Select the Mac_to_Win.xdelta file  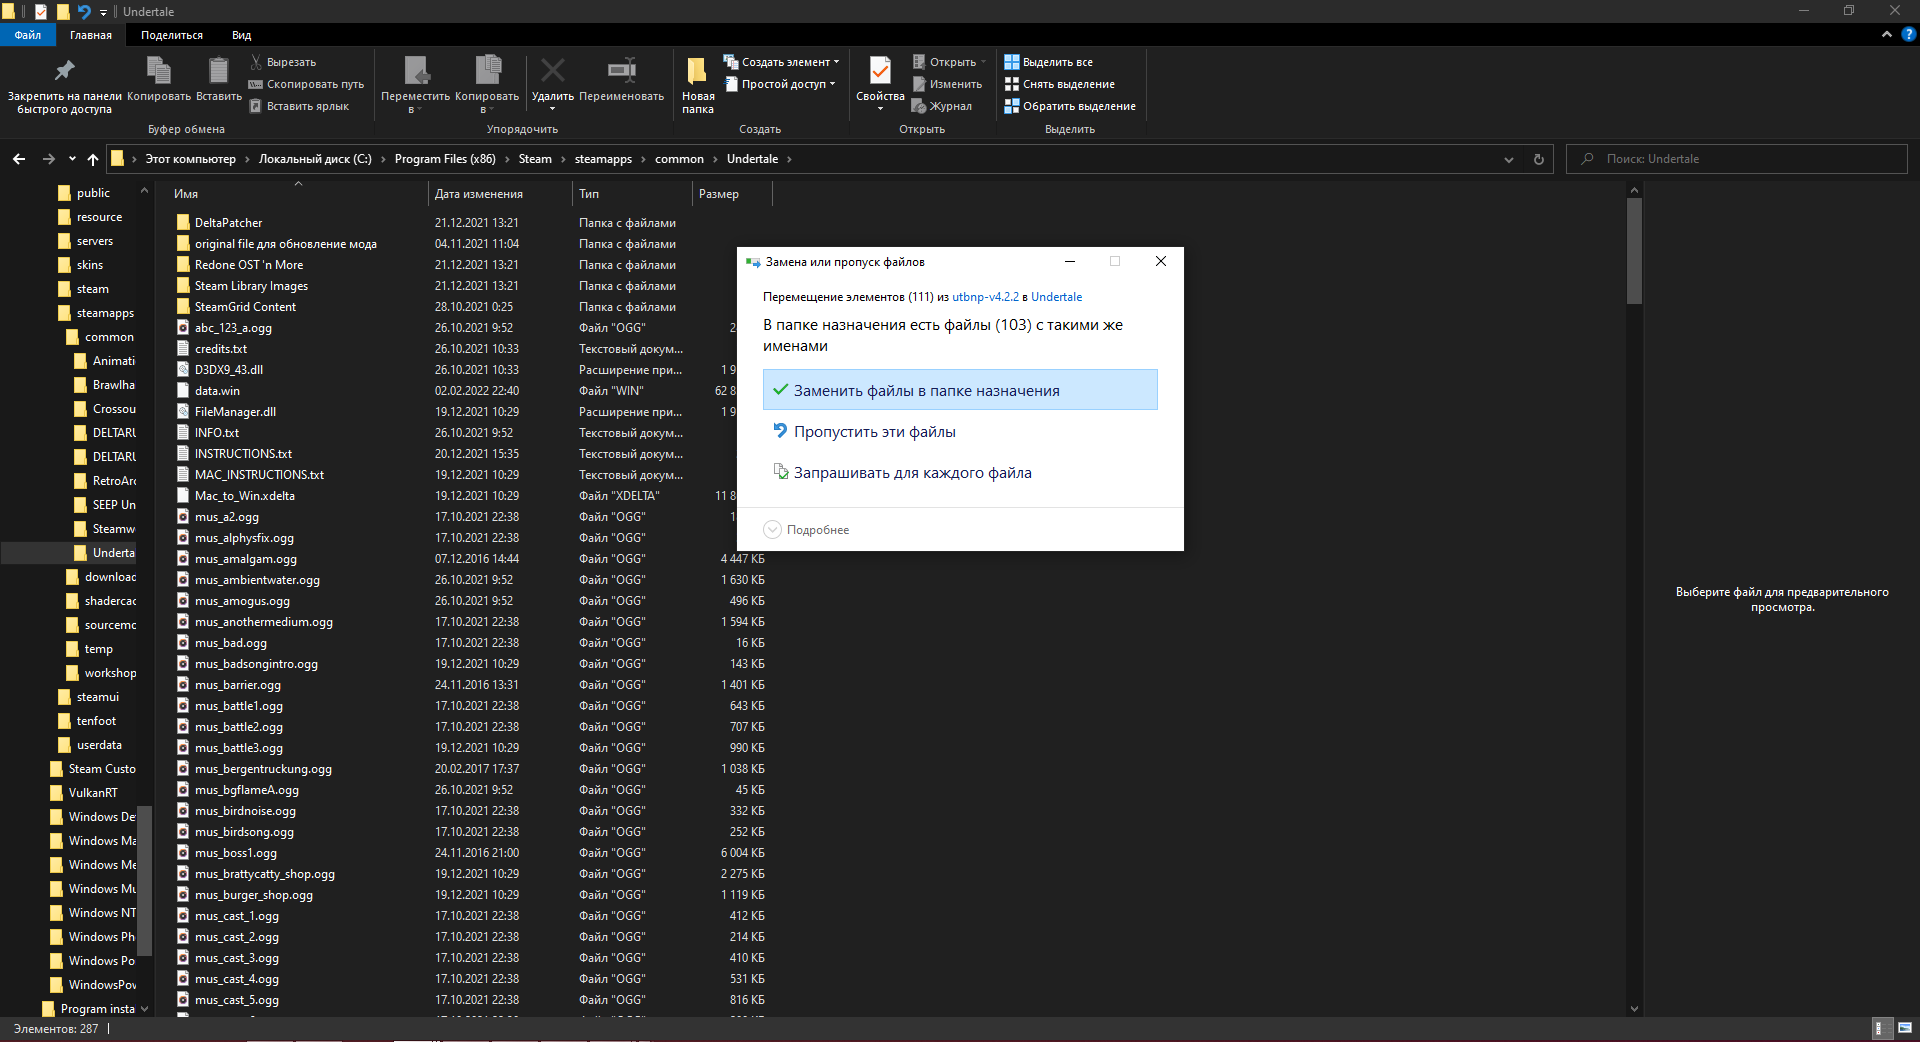[x=244, y=496]
